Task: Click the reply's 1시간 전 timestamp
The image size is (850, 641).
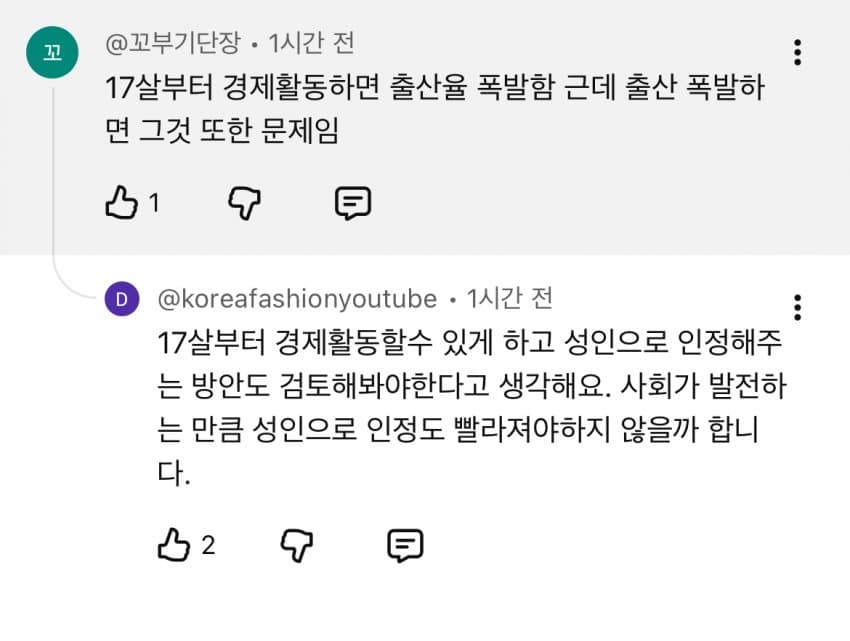Action: coord(510,299)
